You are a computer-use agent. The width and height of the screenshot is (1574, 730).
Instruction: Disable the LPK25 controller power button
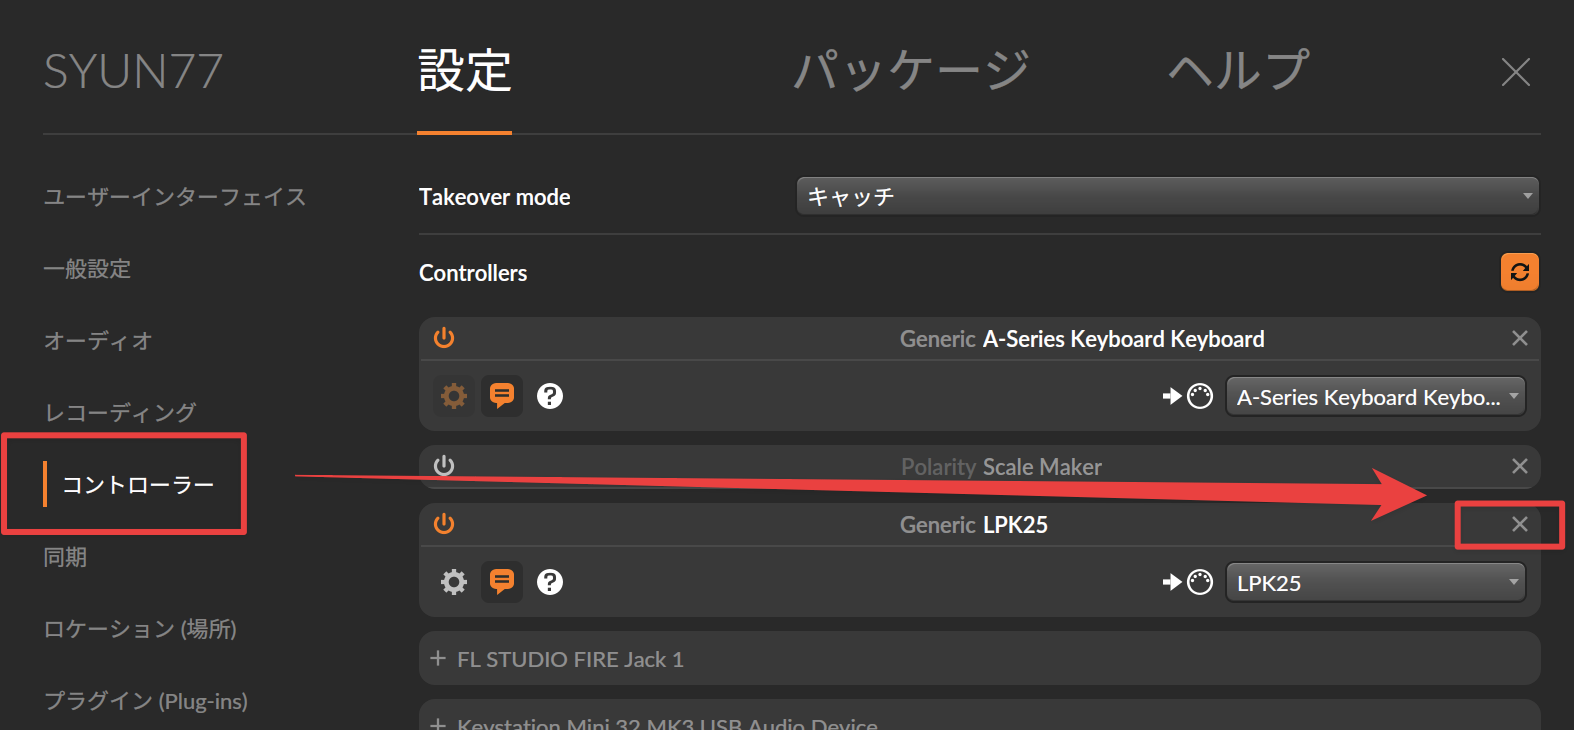coord(444,524)
